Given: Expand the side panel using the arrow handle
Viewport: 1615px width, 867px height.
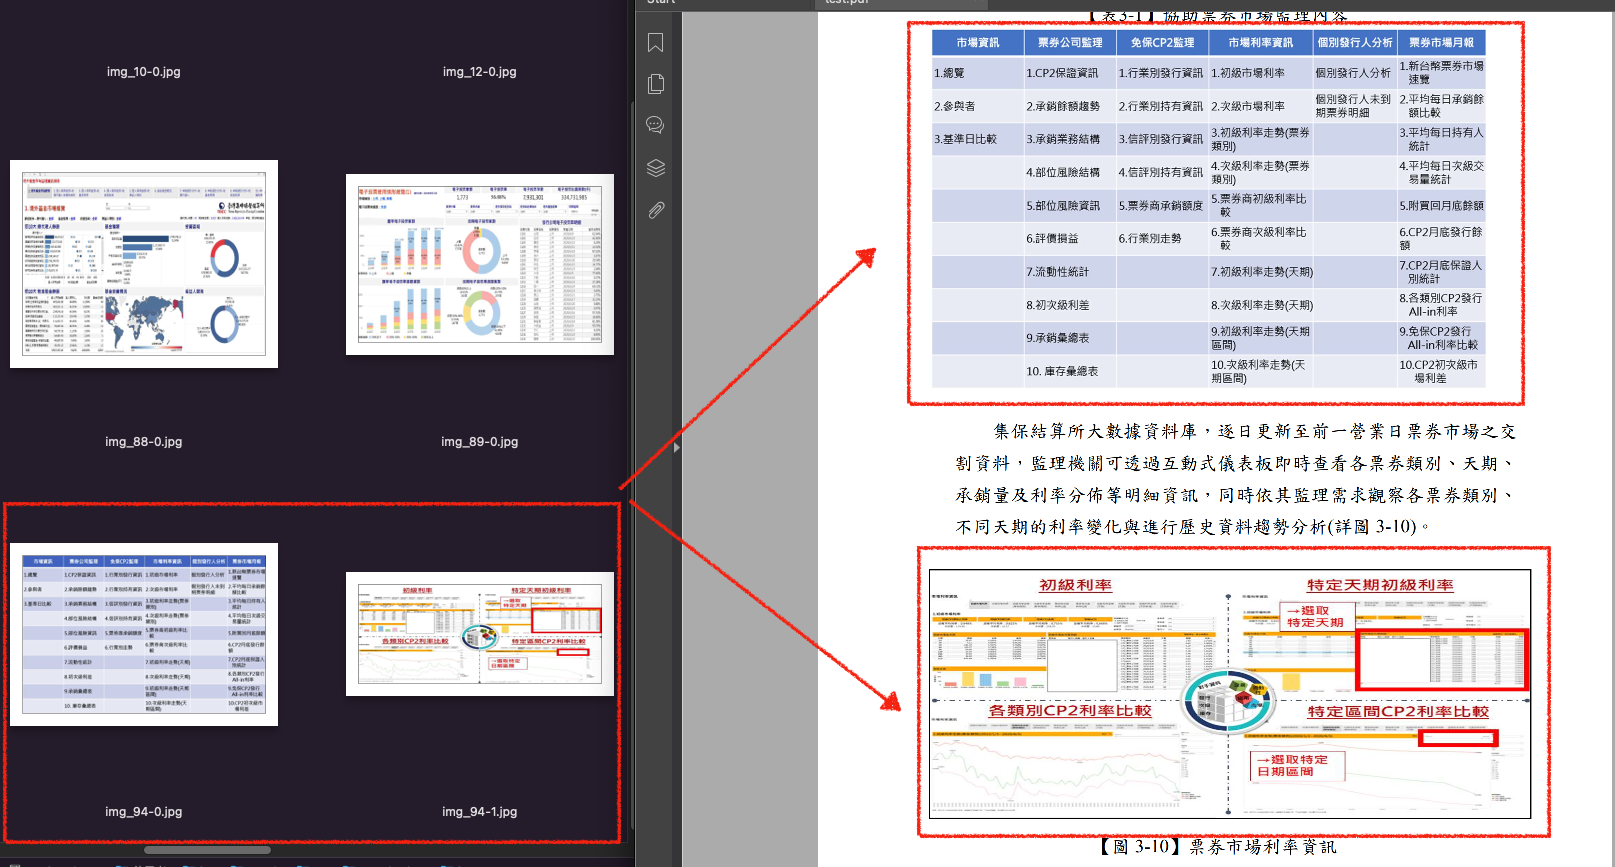Looking at the screenshot, I should pos(677,447).
